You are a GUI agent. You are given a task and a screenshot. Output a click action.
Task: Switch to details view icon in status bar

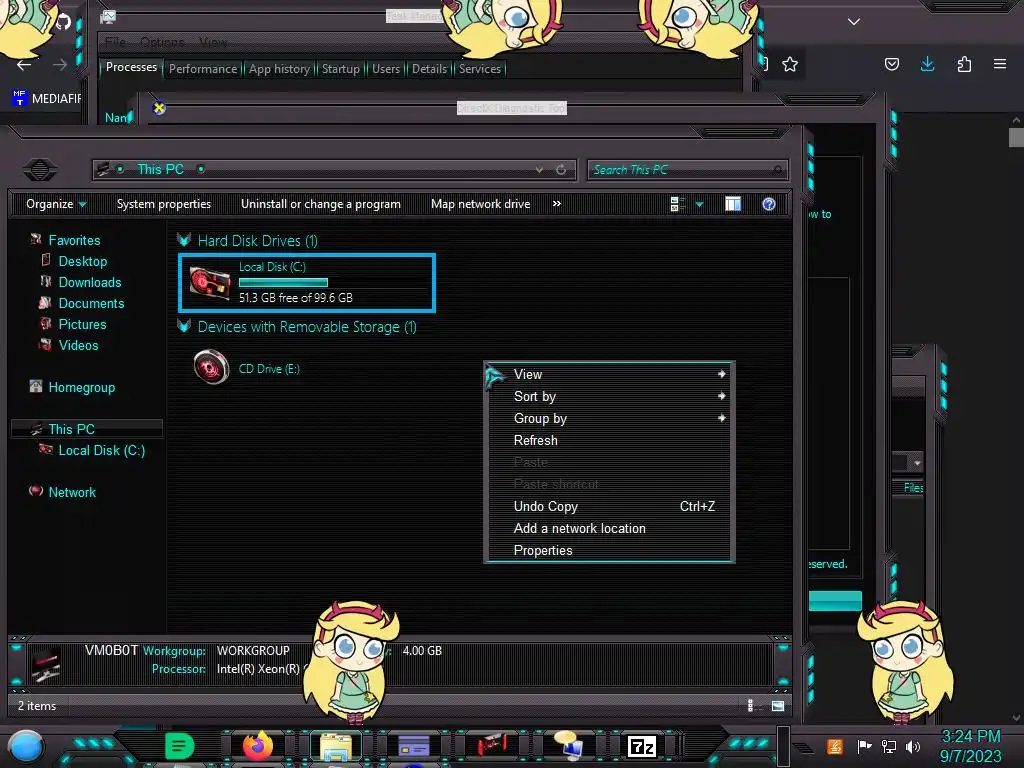click(x=750, y=705)
